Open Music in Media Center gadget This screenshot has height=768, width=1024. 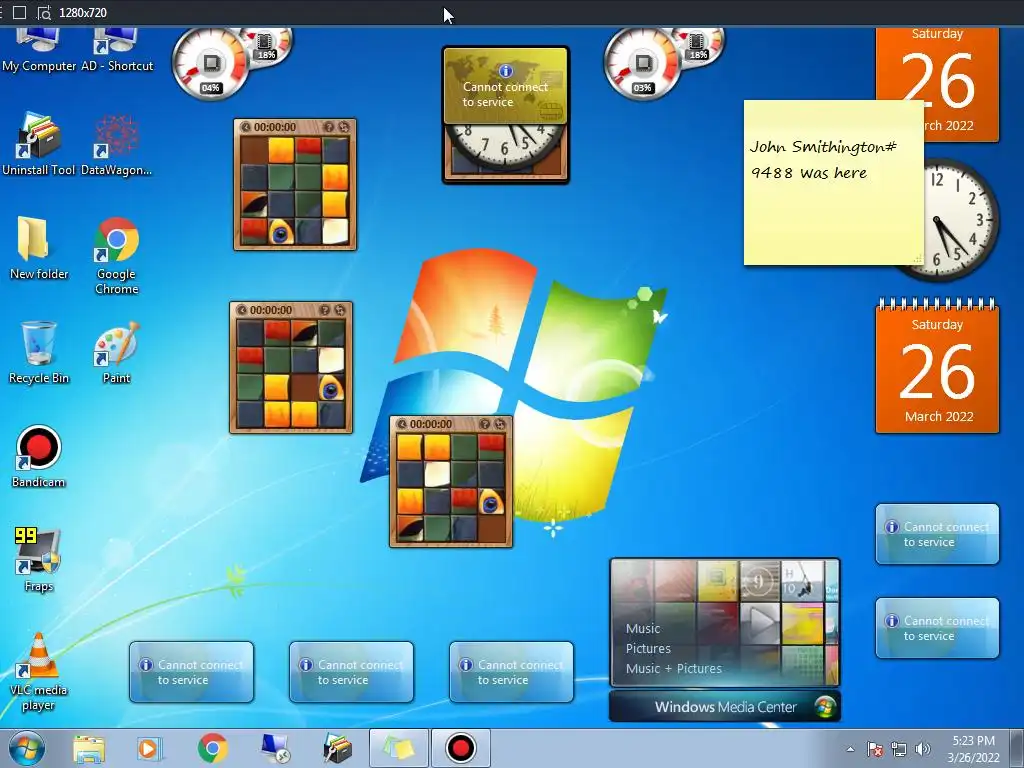pos(643,628)
